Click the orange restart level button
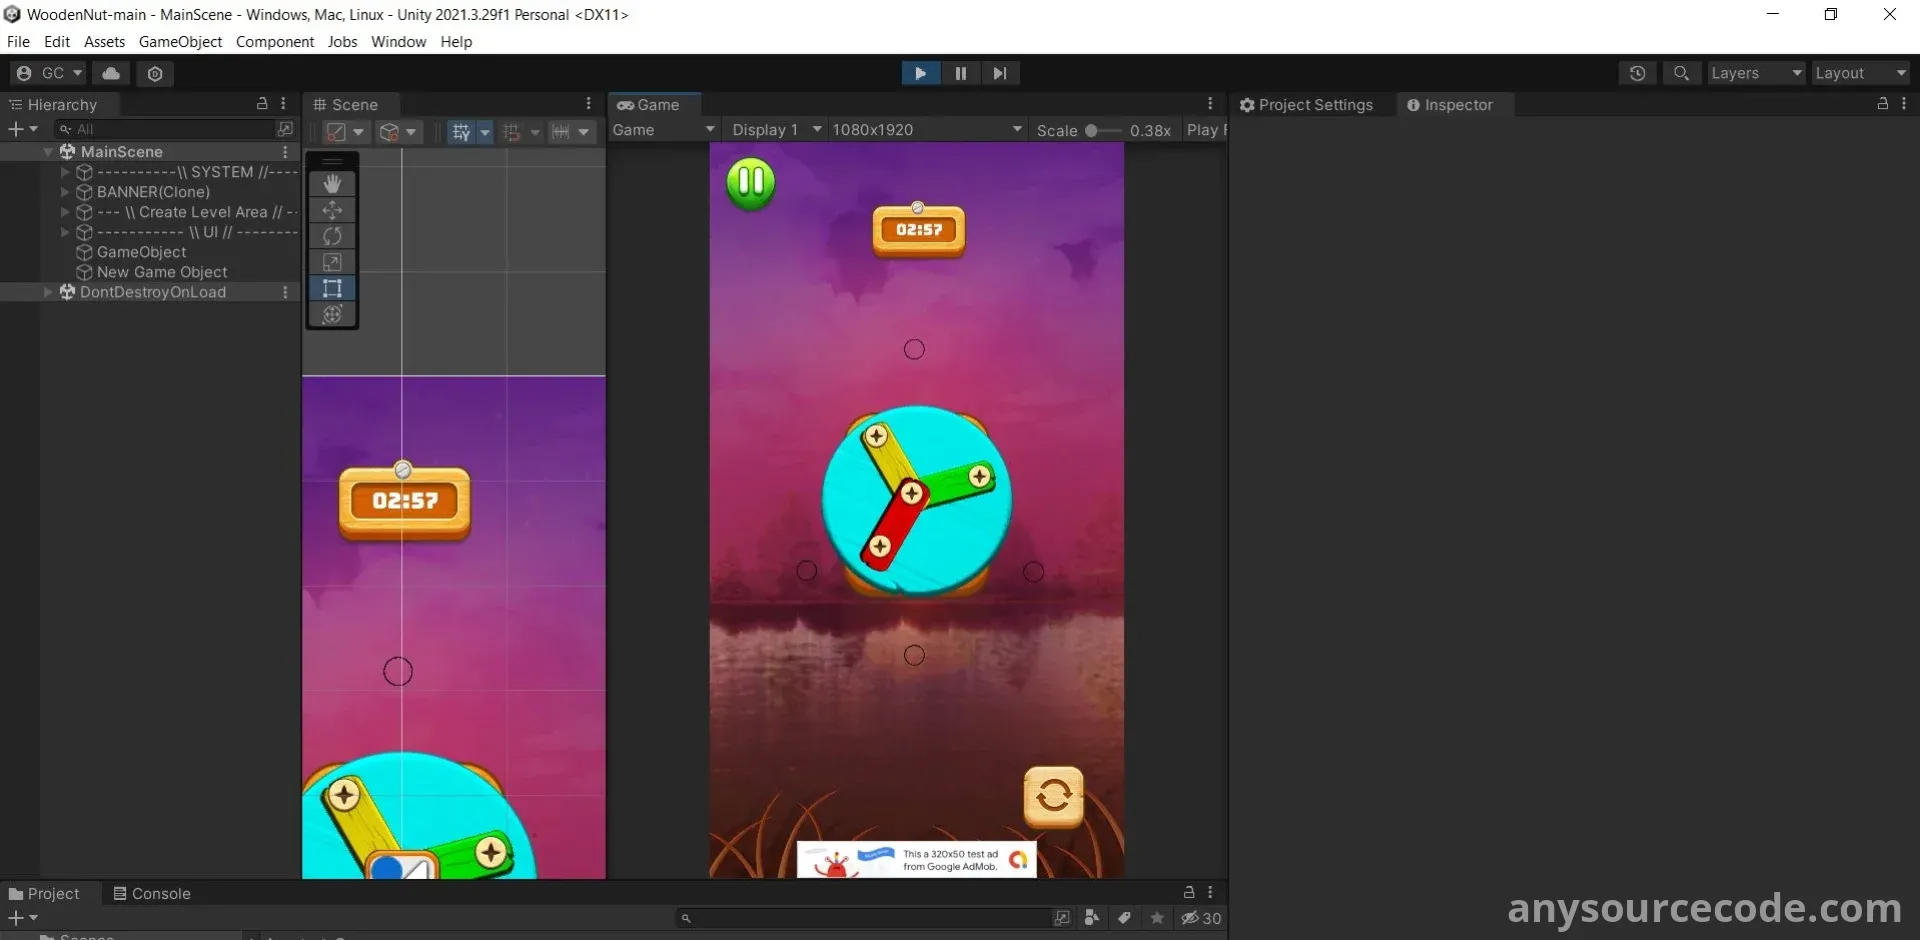1920x940 pixels. point(1053,796)
